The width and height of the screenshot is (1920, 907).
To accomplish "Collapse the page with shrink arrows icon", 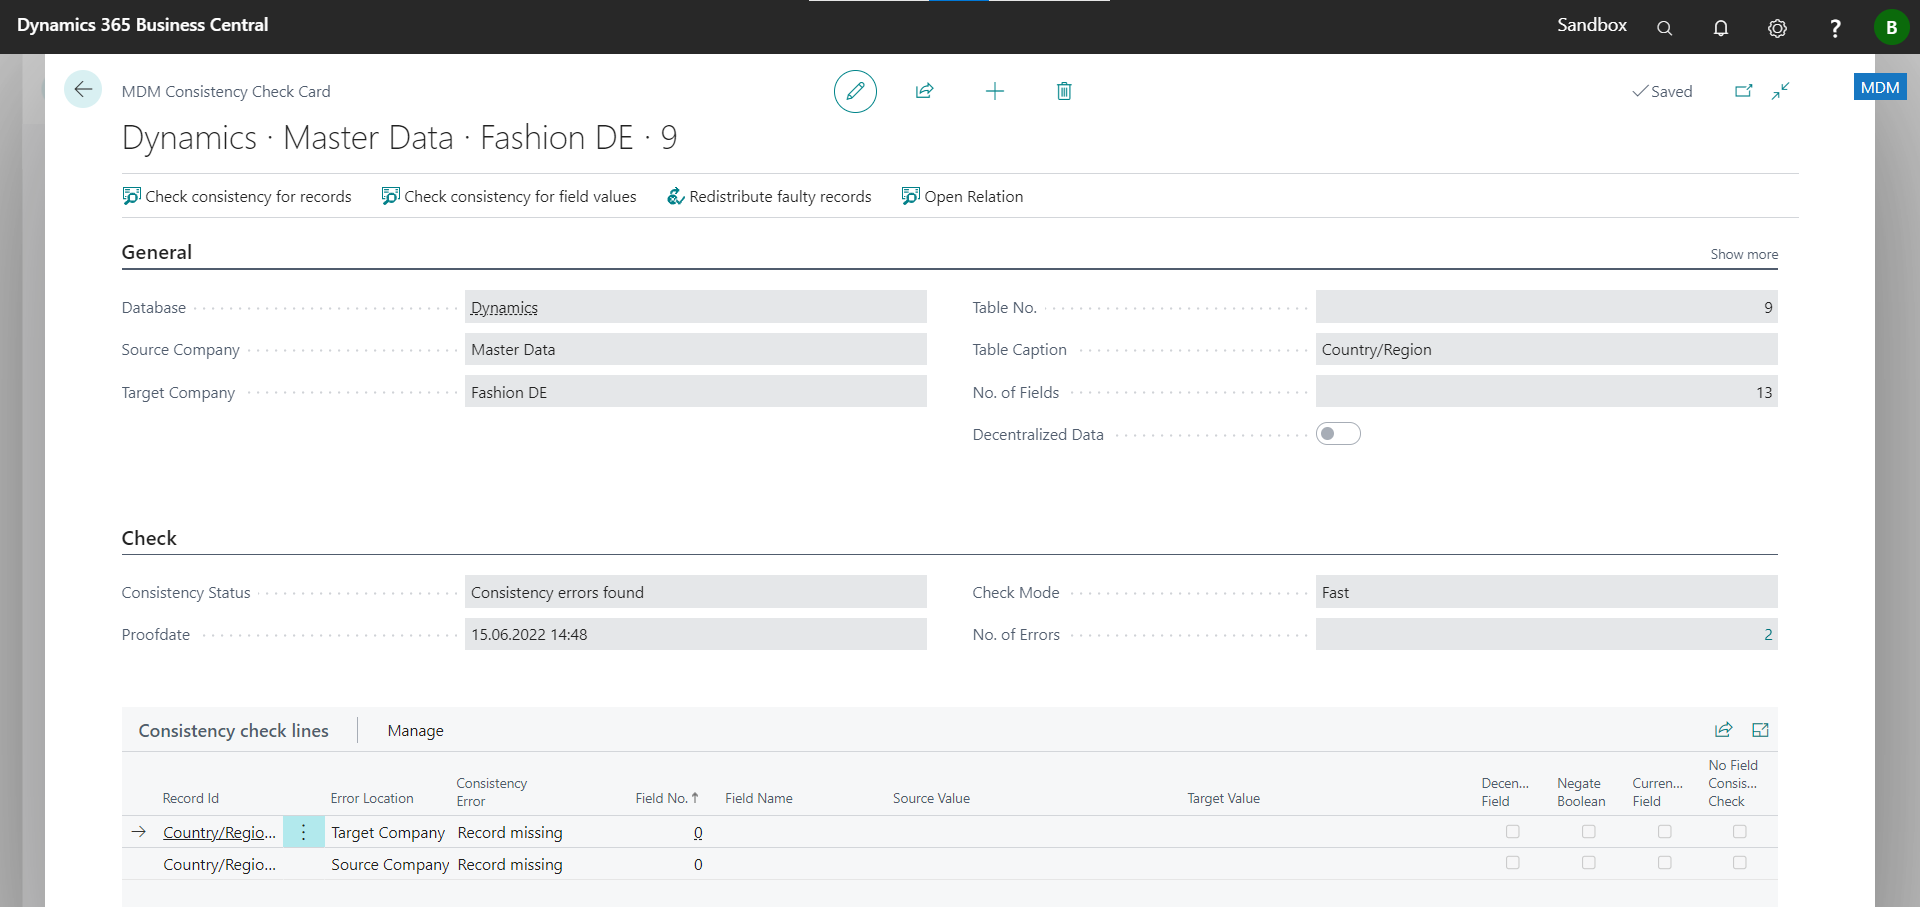I will [1780, 91].
